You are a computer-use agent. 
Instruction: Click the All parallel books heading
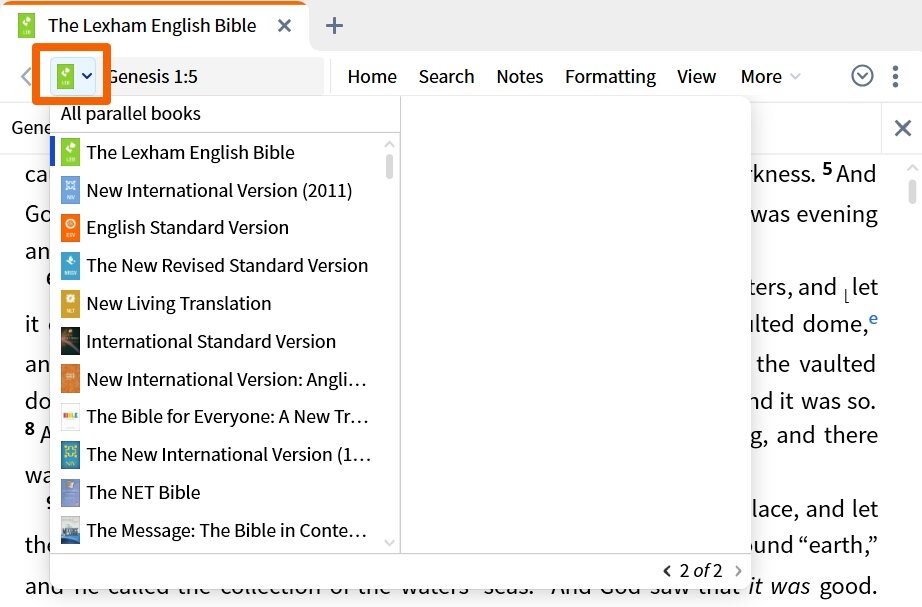click(131, 114)
